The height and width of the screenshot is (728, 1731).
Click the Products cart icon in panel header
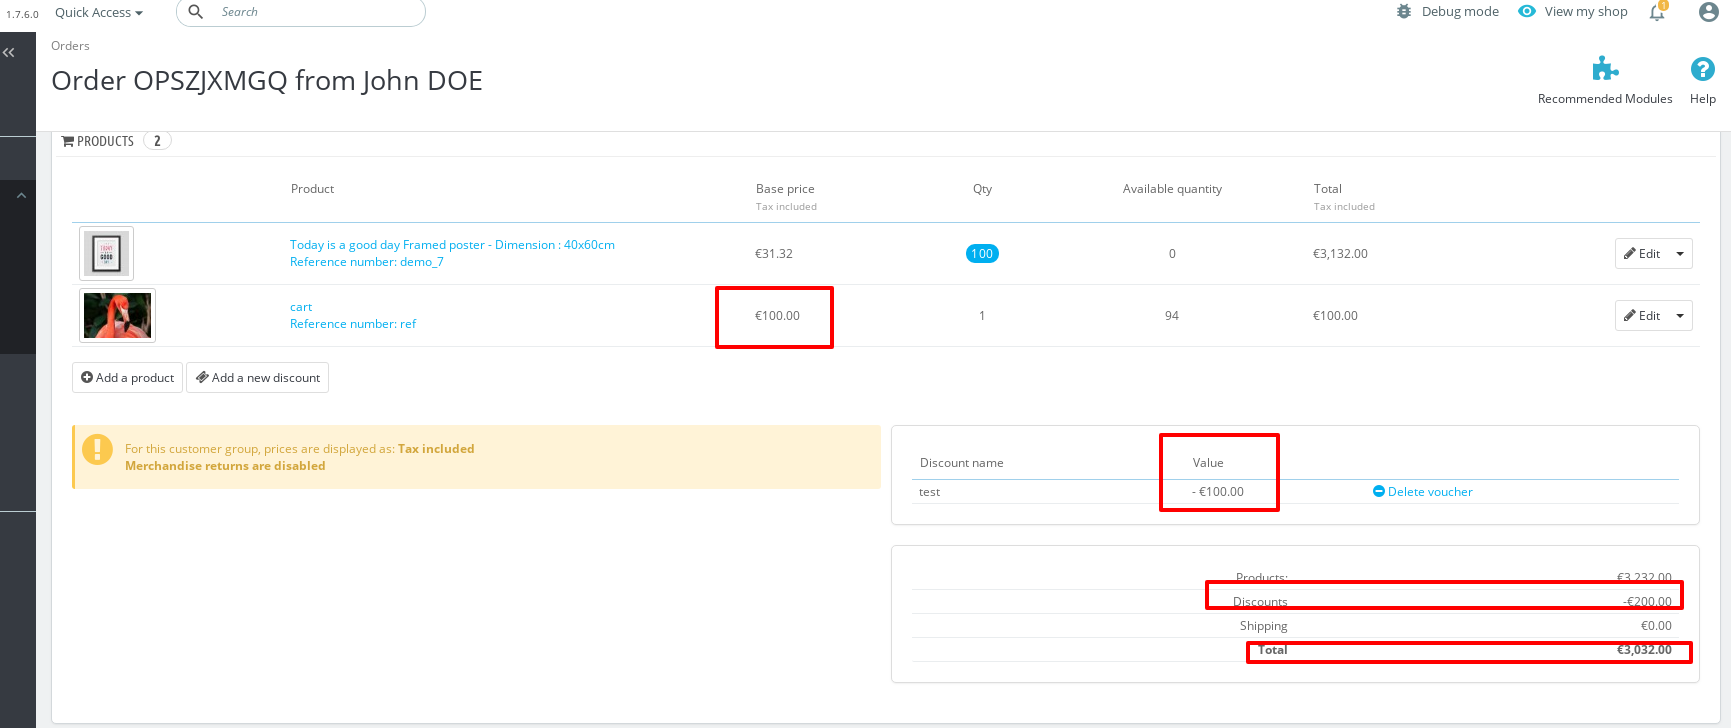point(68,142)
